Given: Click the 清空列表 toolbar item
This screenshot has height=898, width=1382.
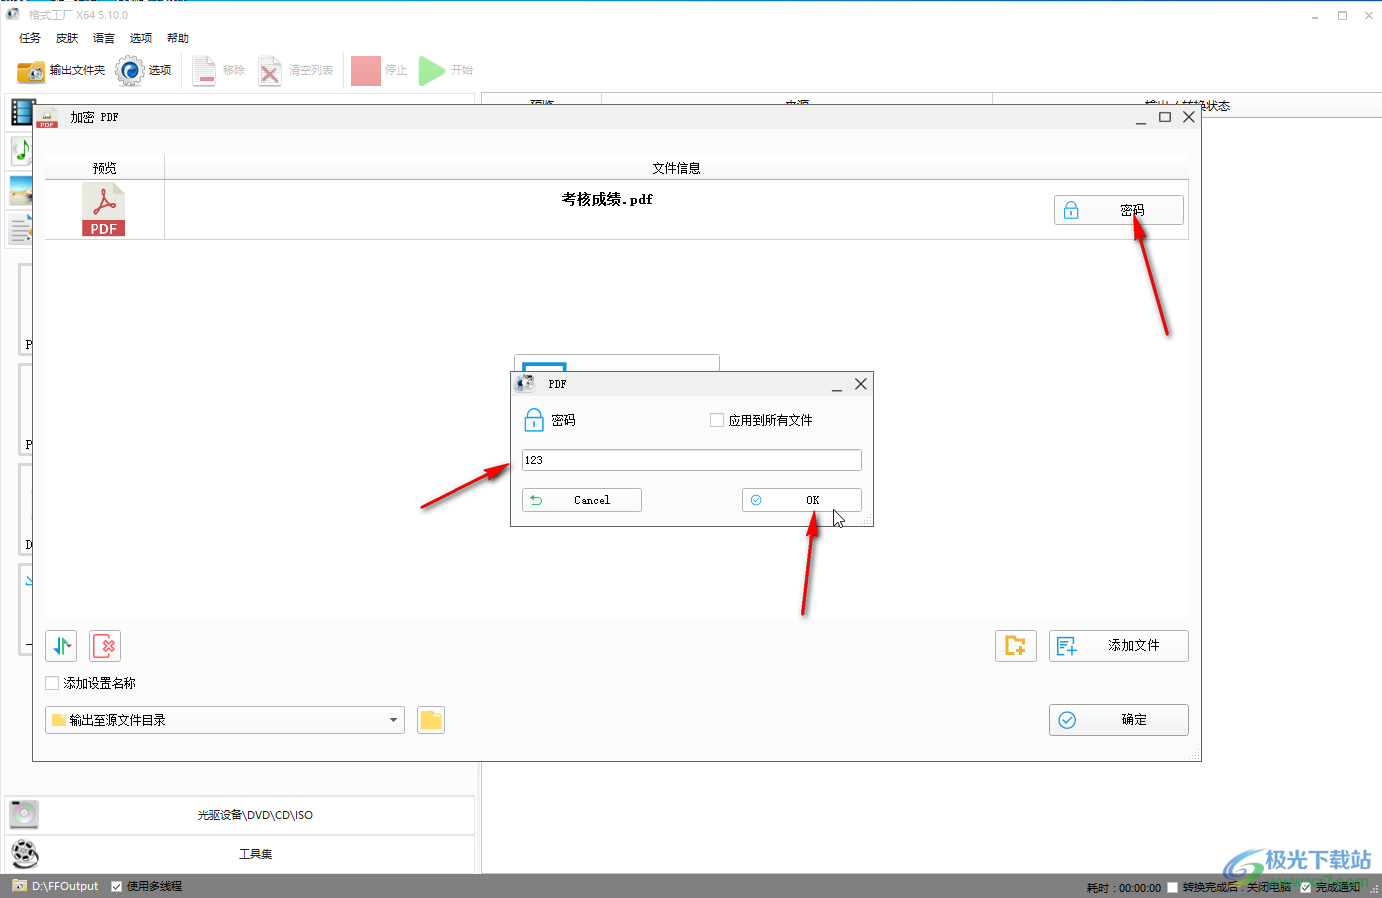Looking at the screenshot, I should [x=296, y=71].
